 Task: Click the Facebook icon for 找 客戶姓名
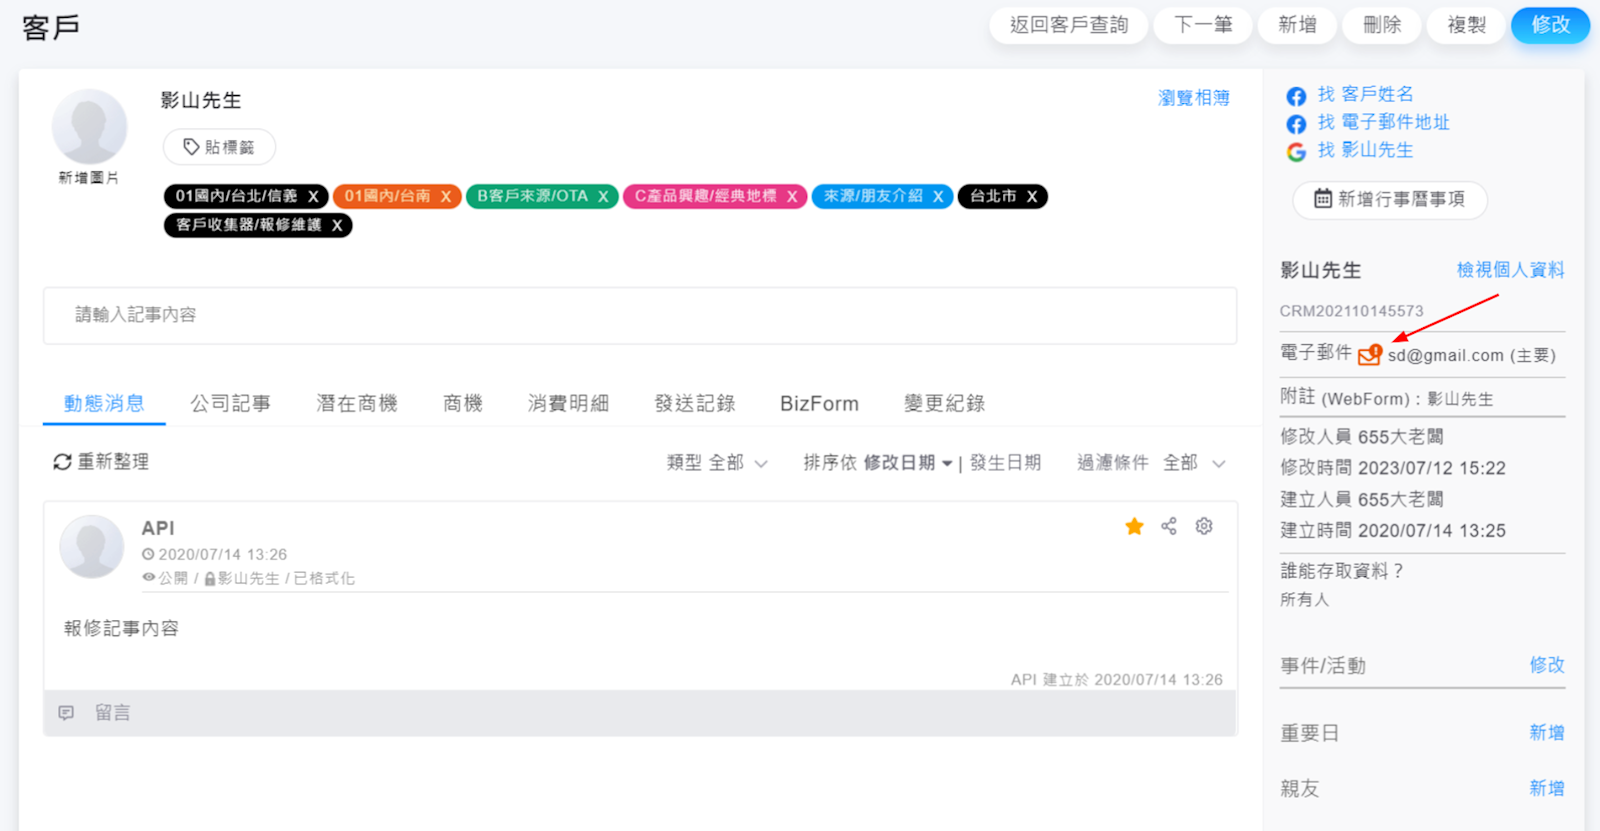click(x=1296, y=96)
